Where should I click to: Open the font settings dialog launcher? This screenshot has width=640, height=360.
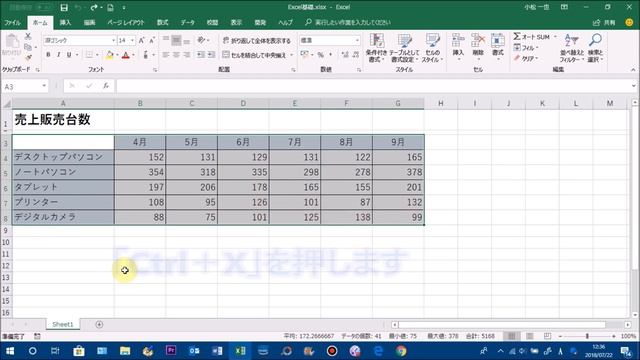coord(155,70)
